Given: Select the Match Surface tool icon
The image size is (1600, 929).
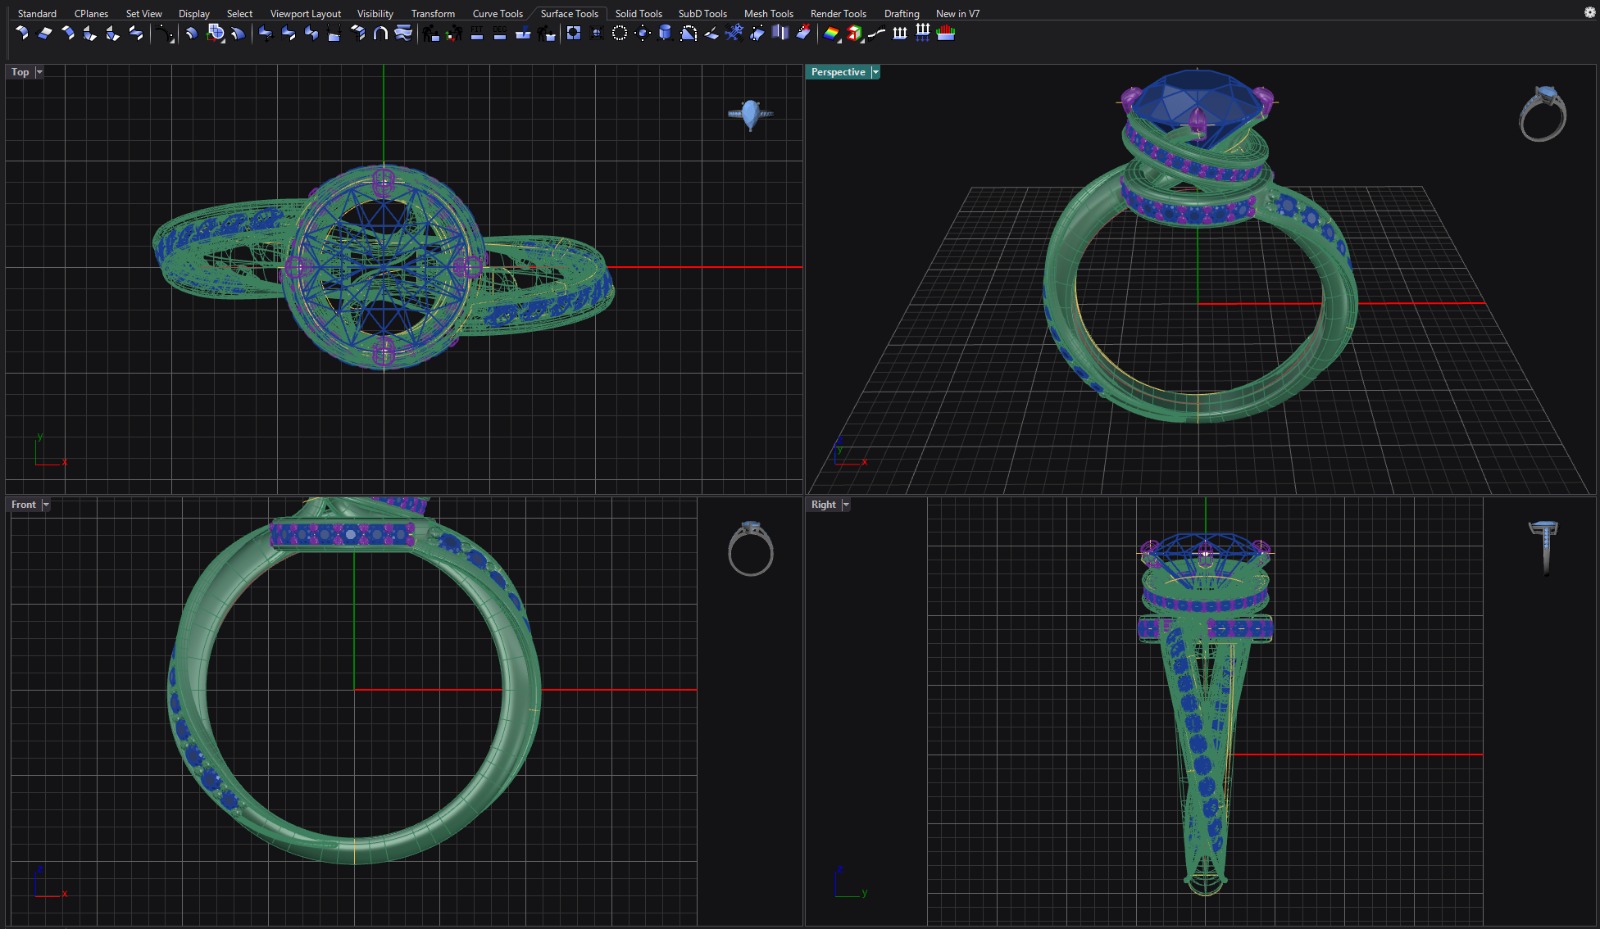Looking at the screenshot, I should tap(265, 33).
